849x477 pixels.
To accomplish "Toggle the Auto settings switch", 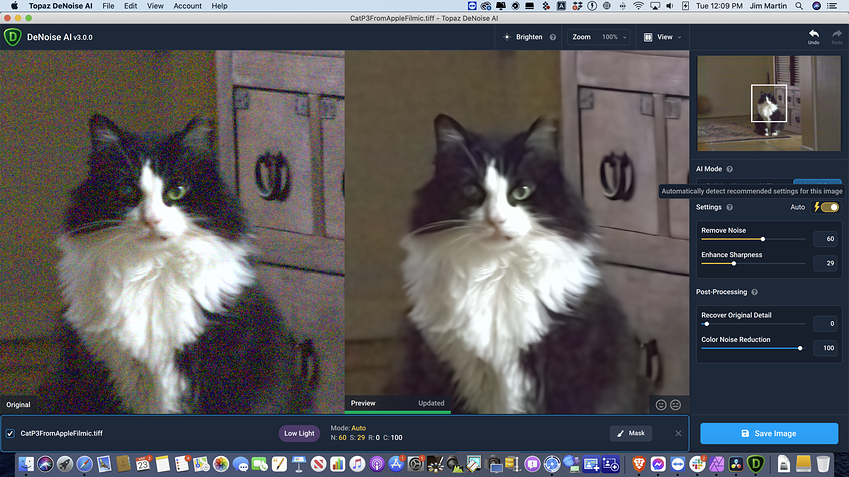I will [829, 207].
